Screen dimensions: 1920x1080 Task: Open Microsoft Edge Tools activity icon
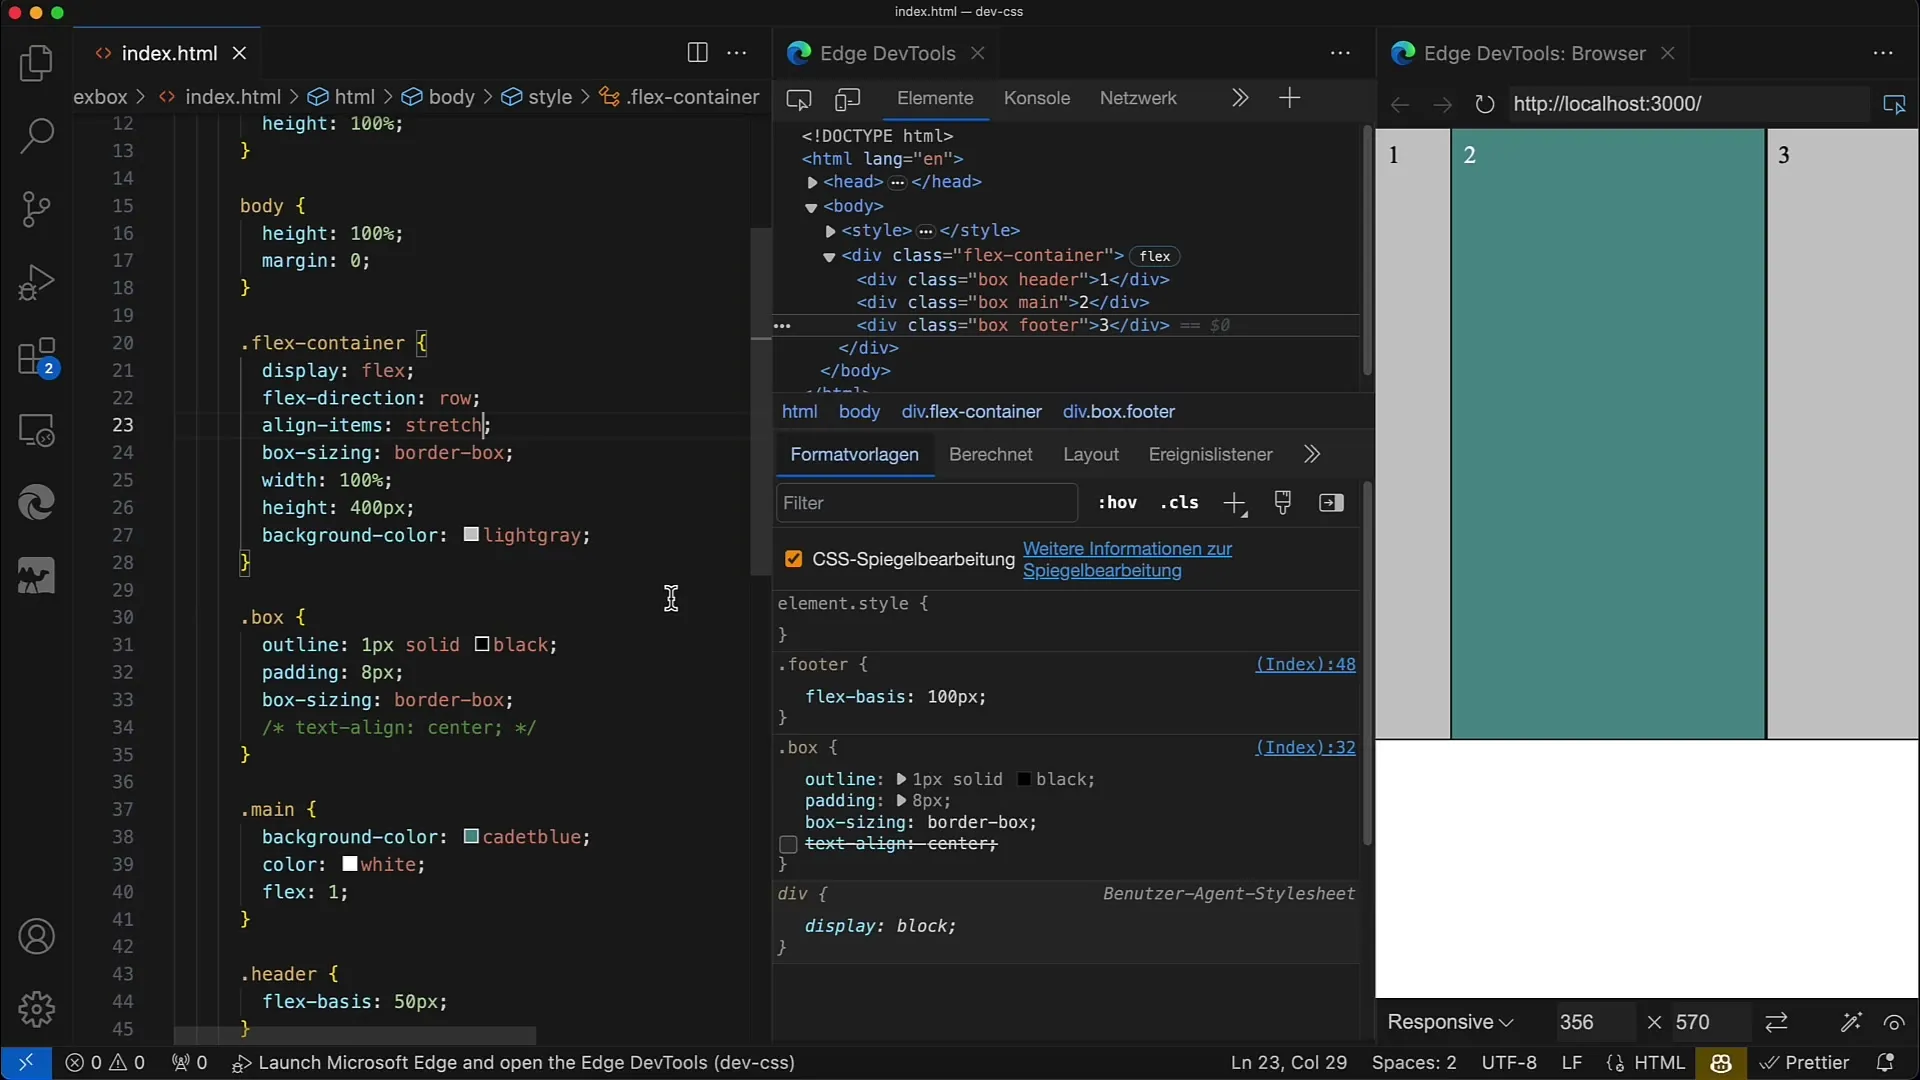click(37, 503)
